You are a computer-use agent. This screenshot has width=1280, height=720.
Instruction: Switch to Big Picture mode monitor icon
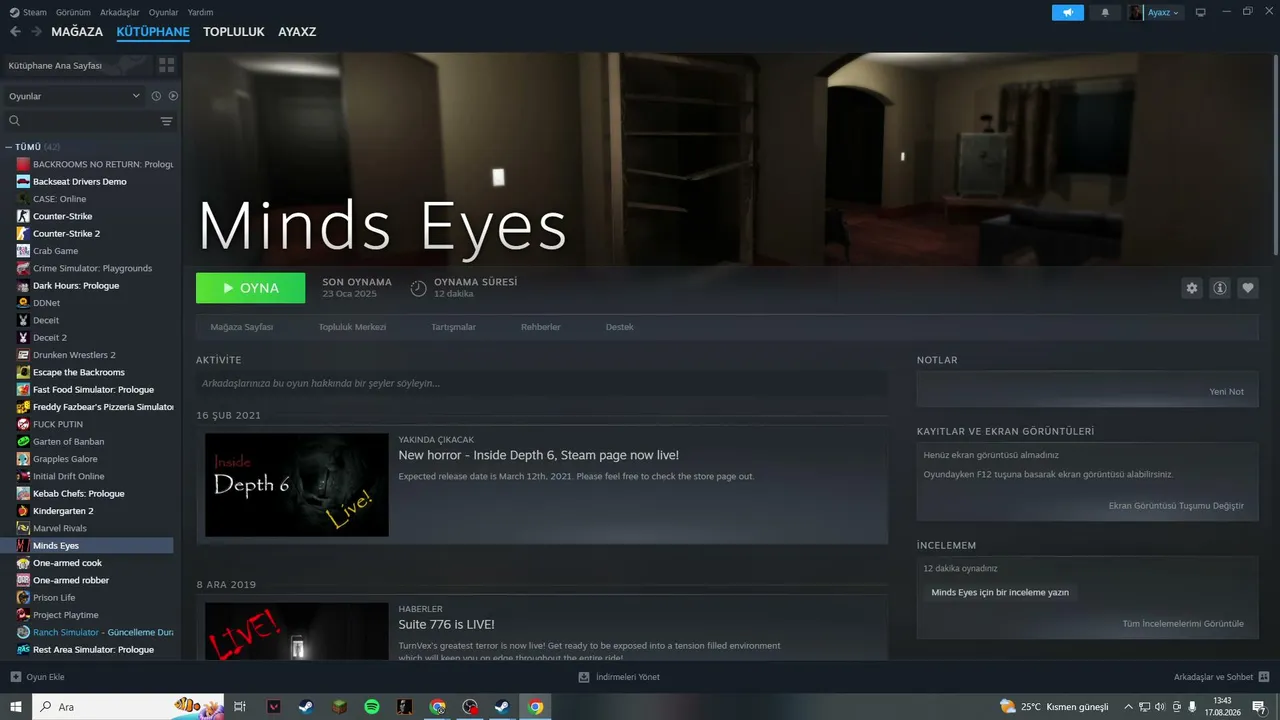[1200, 12]
